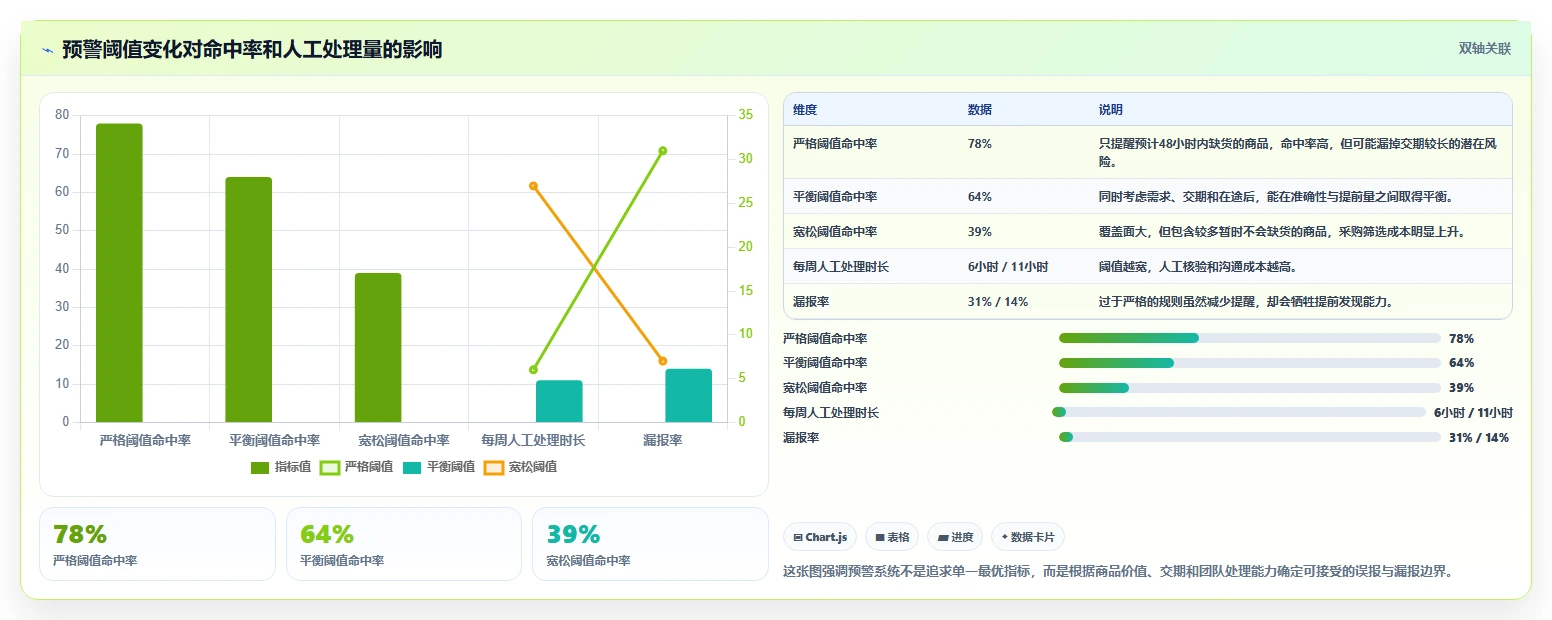Viewport: 1552px width, 620px height.
Task: Click description starting 覆盖面大
Action: (1282, 232)
